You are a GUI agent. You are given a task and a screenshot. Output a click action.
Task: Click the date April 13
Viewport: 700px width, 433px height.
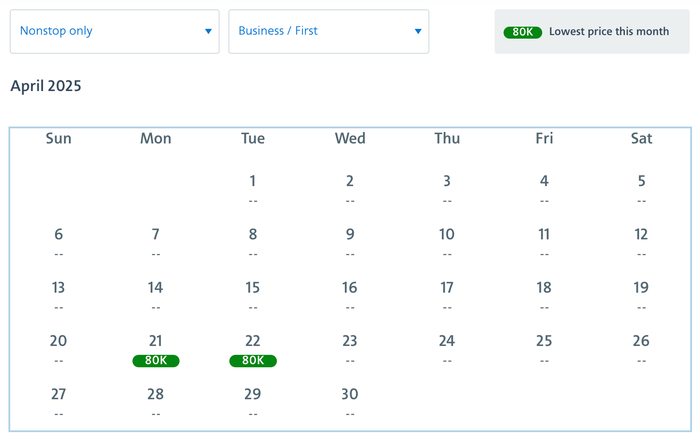click(x=58, y=287)
